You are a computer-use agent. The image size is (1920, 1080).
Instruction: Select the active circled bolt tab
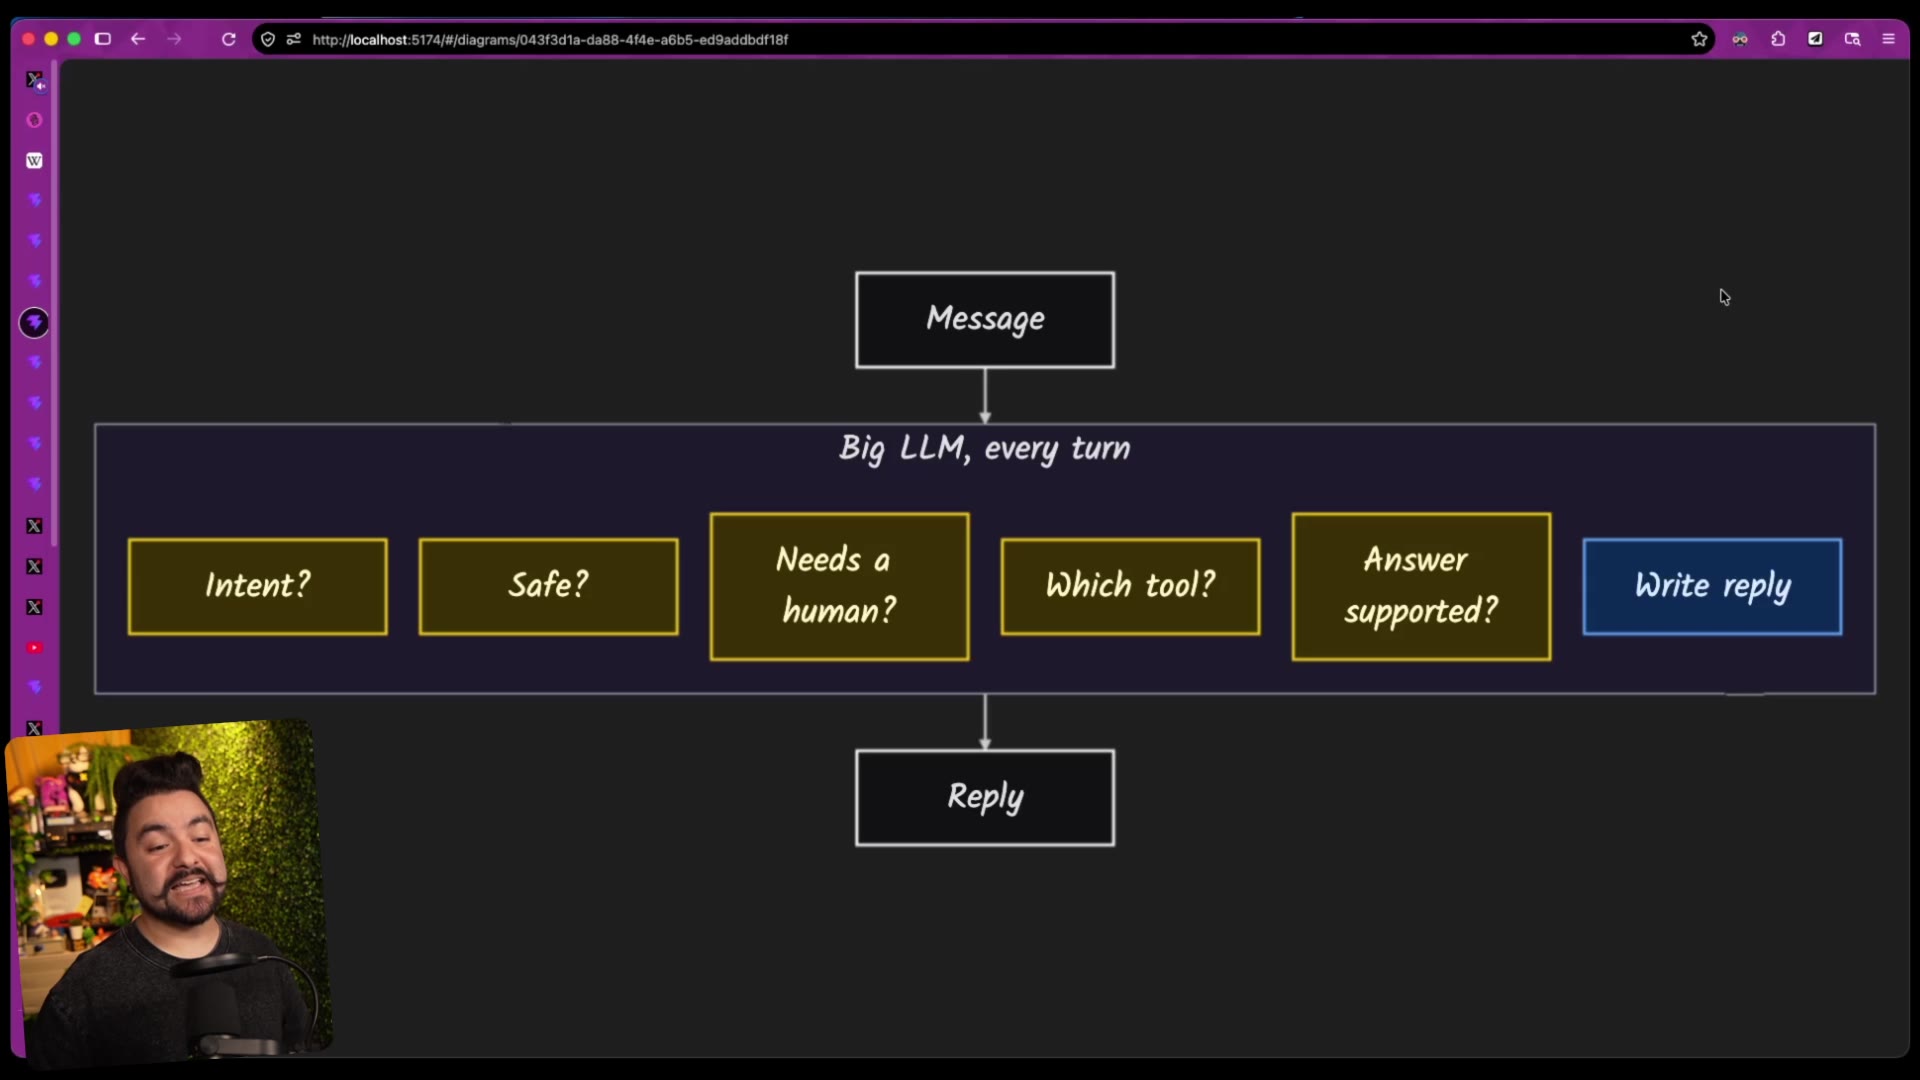pos(34,322)
